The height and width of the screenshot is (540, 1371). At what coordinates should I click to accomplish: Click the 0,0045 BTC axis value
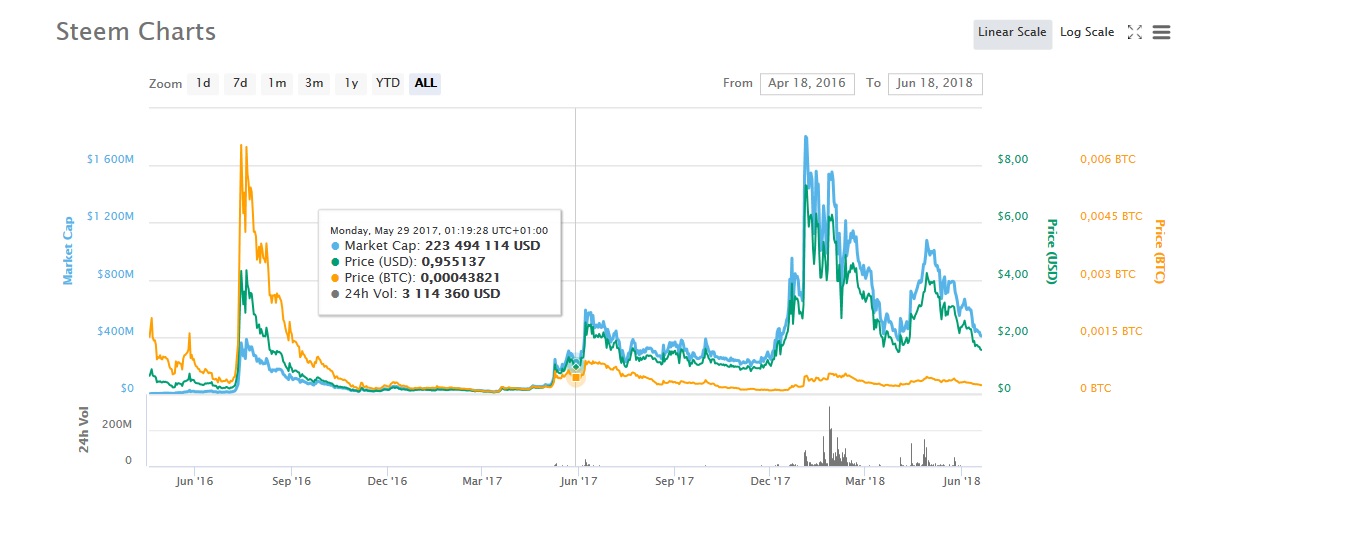[1111, 217]
